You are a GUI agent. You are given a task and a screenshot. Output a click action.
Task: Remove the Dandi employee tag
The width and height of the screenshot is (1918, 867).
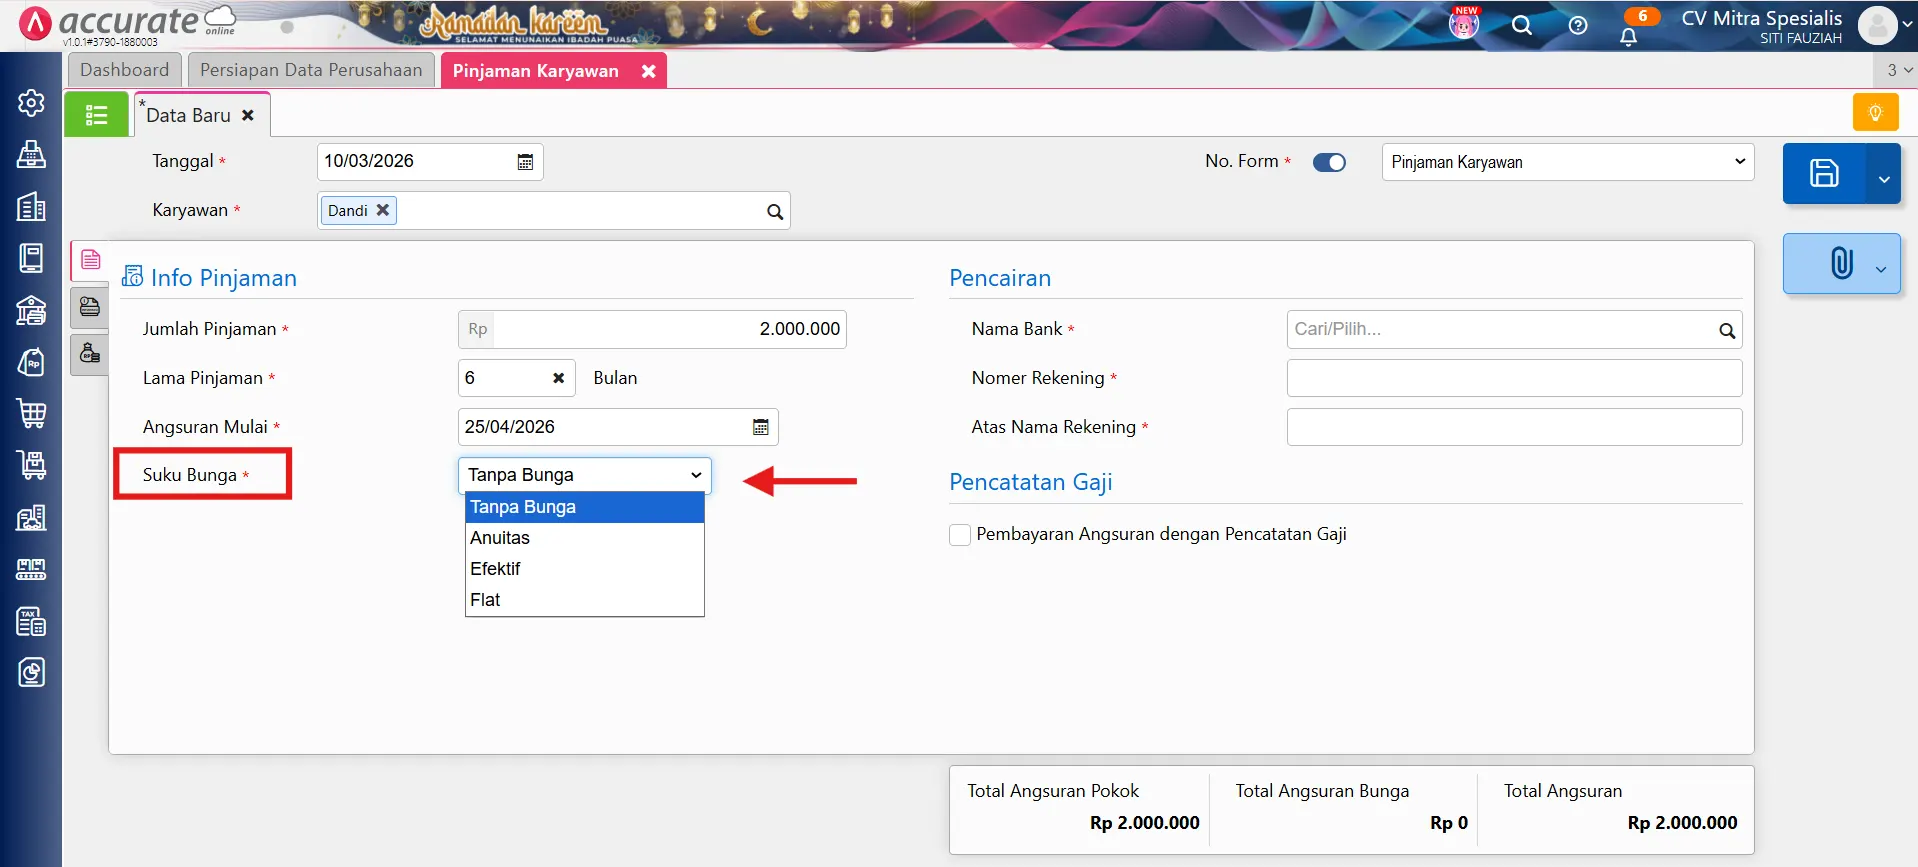pos(382,210)
